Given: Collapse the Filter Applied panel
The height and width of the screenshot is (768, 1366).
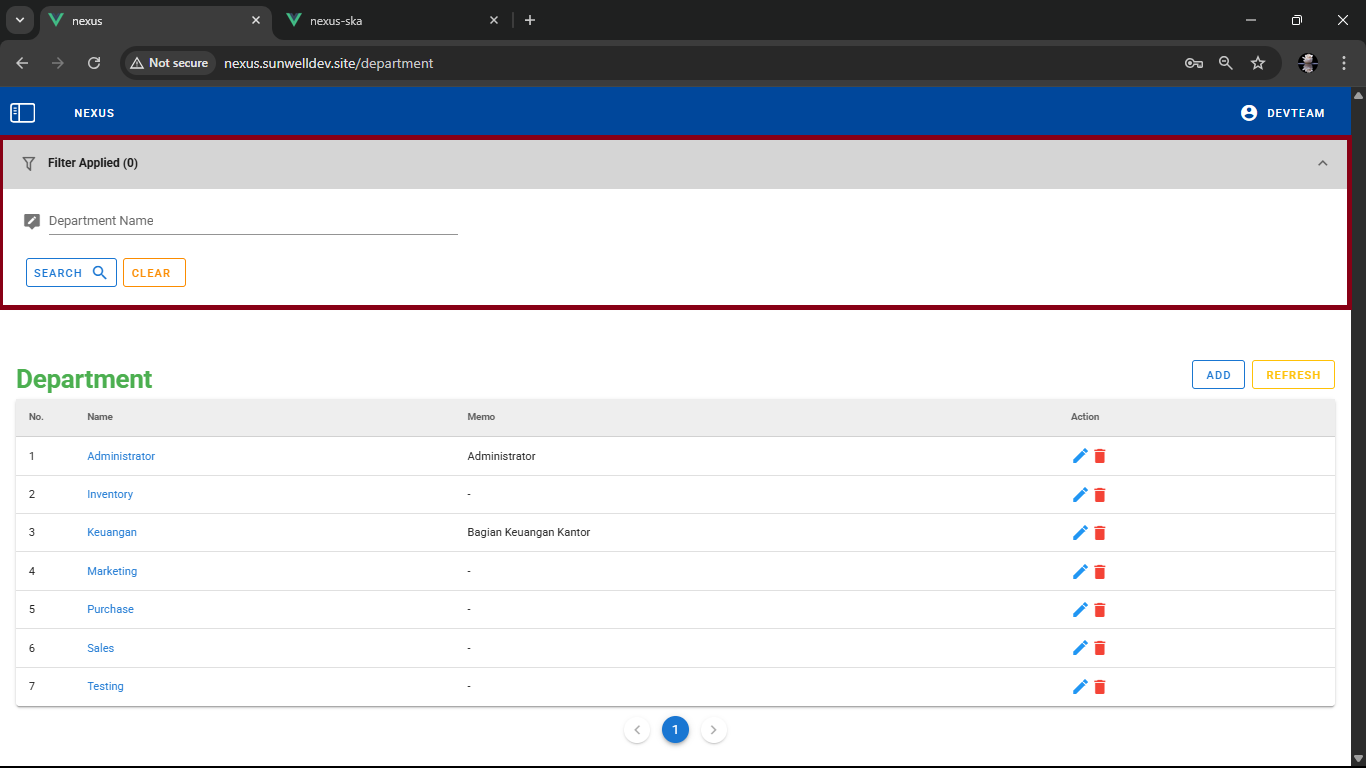Looking at the screenshot, I should click(x=1322, y=163).
